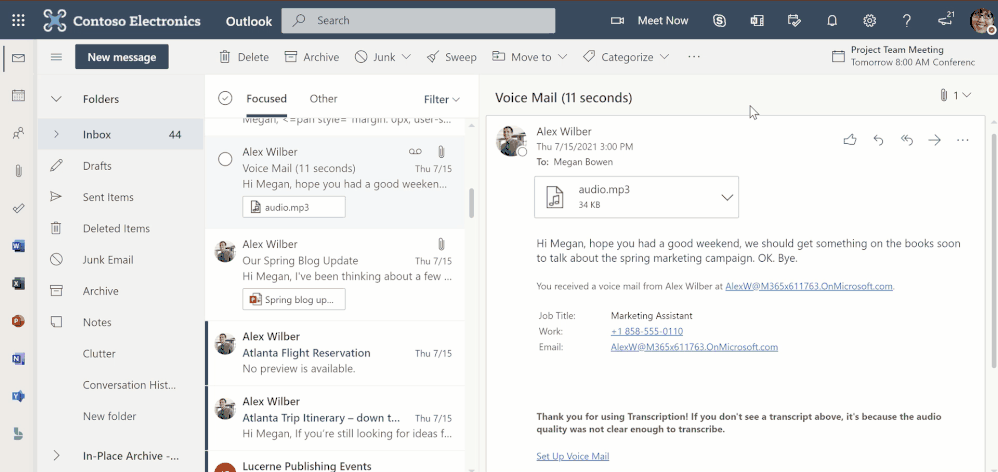Viewport: 998px width, 472px height.
Task: Open the notifications bell
Action: point(832,20)
